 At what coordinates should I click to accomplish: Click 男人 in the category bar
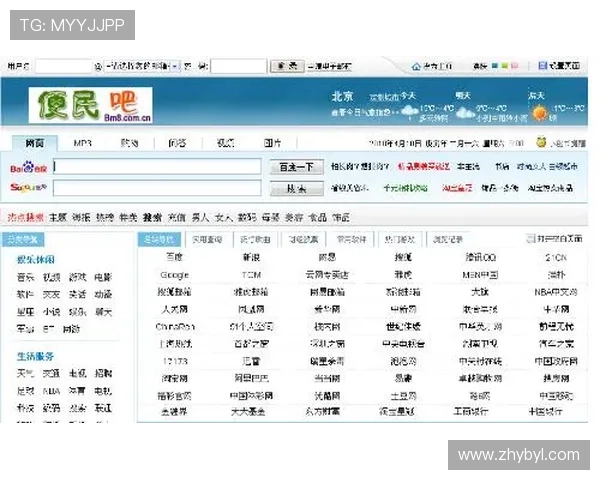click(x=200, y=218)
